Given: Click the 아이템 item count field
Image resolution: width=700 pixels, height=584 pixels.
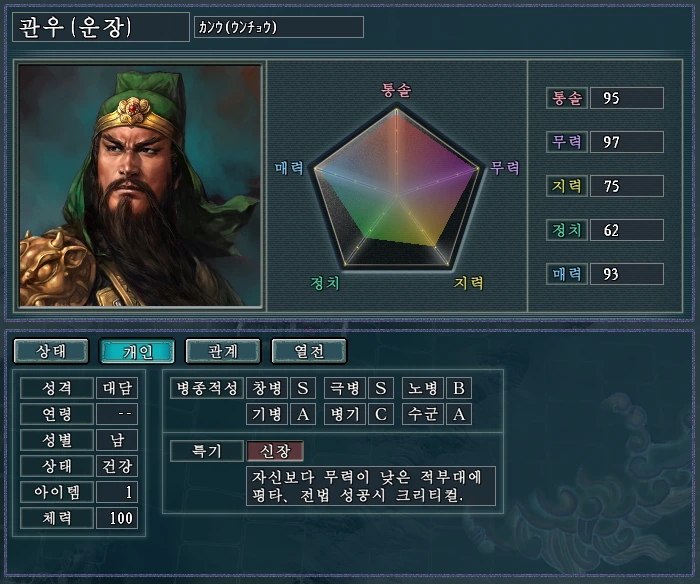Looking at the screenshot, I should (x=117, y=492).
